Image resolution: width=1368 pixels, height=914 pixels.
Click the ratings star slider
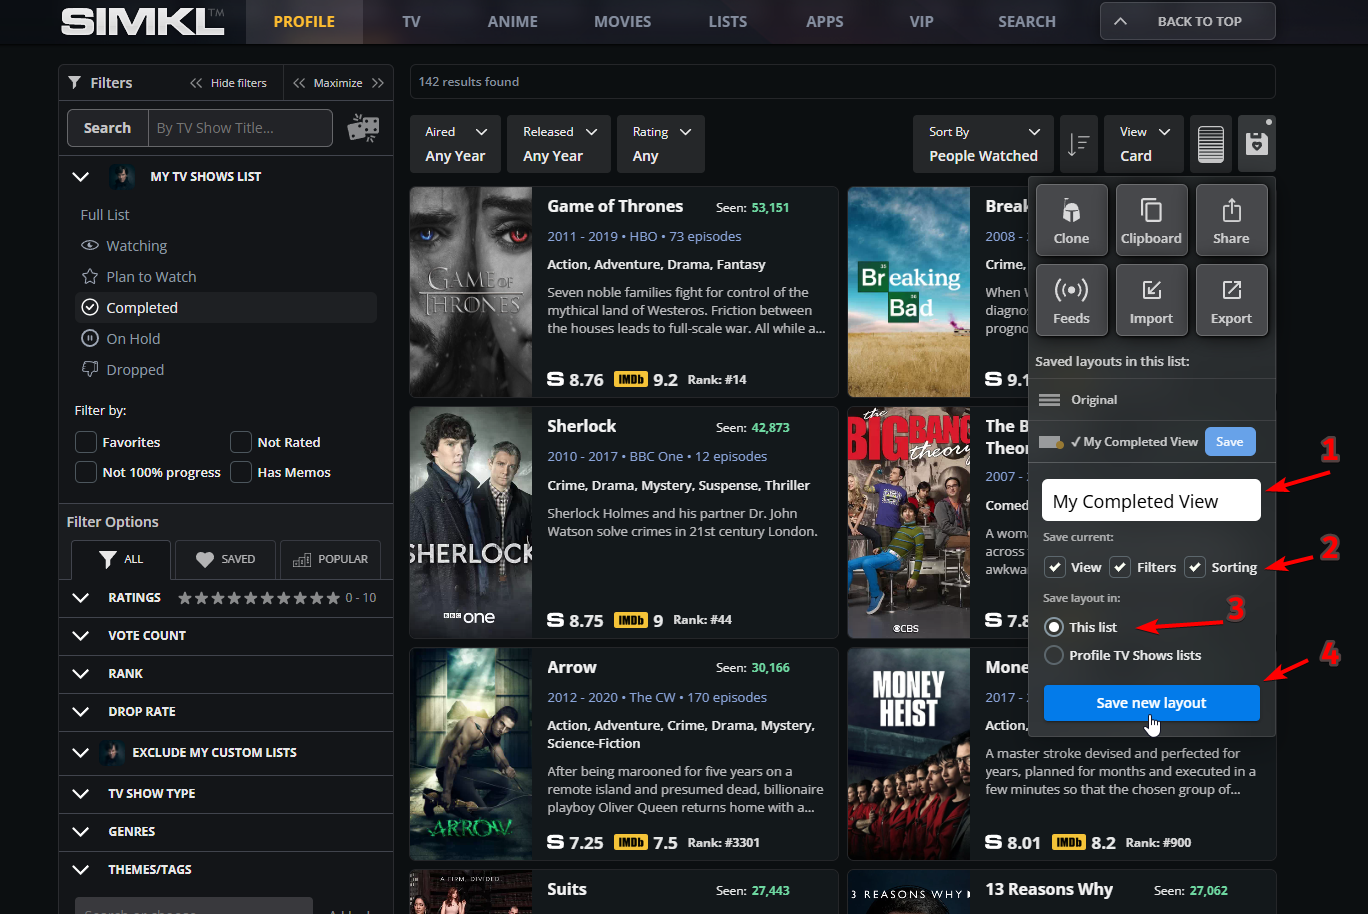coord(259,598)
